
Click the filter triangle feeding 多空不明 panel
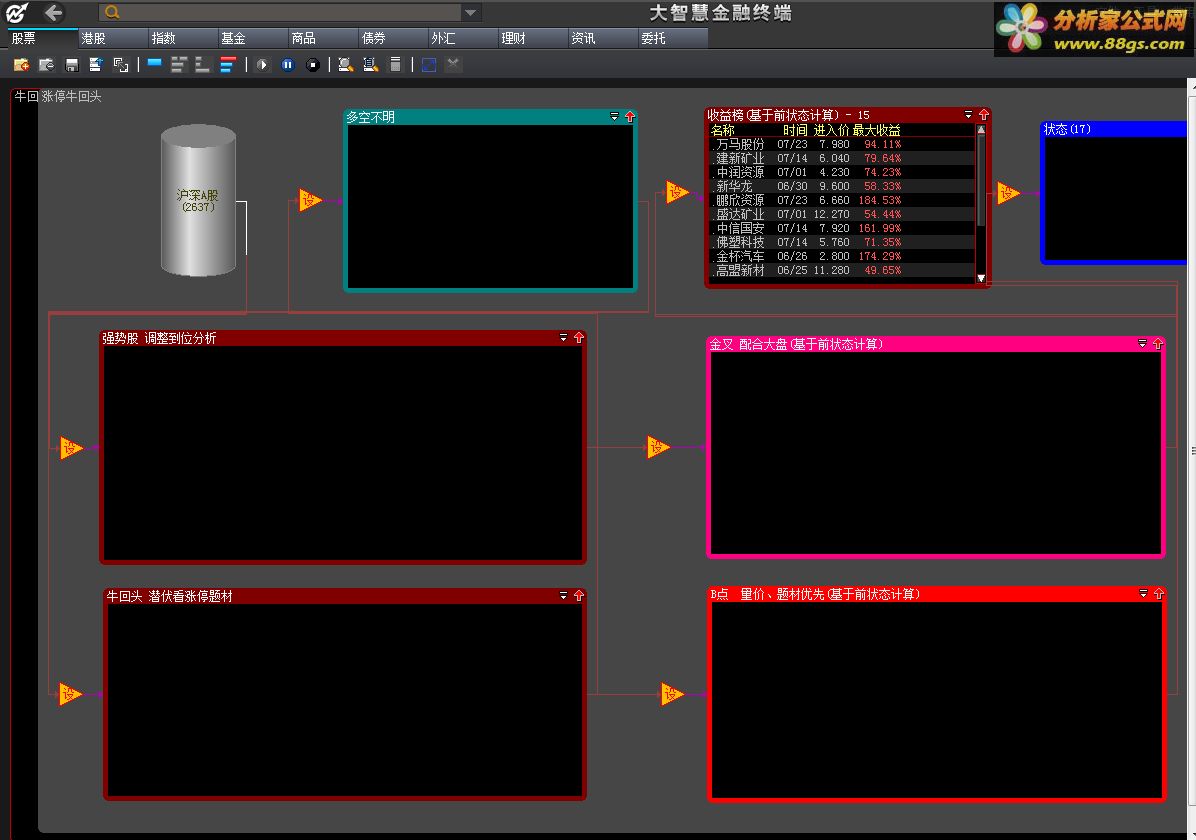[310, 200]
